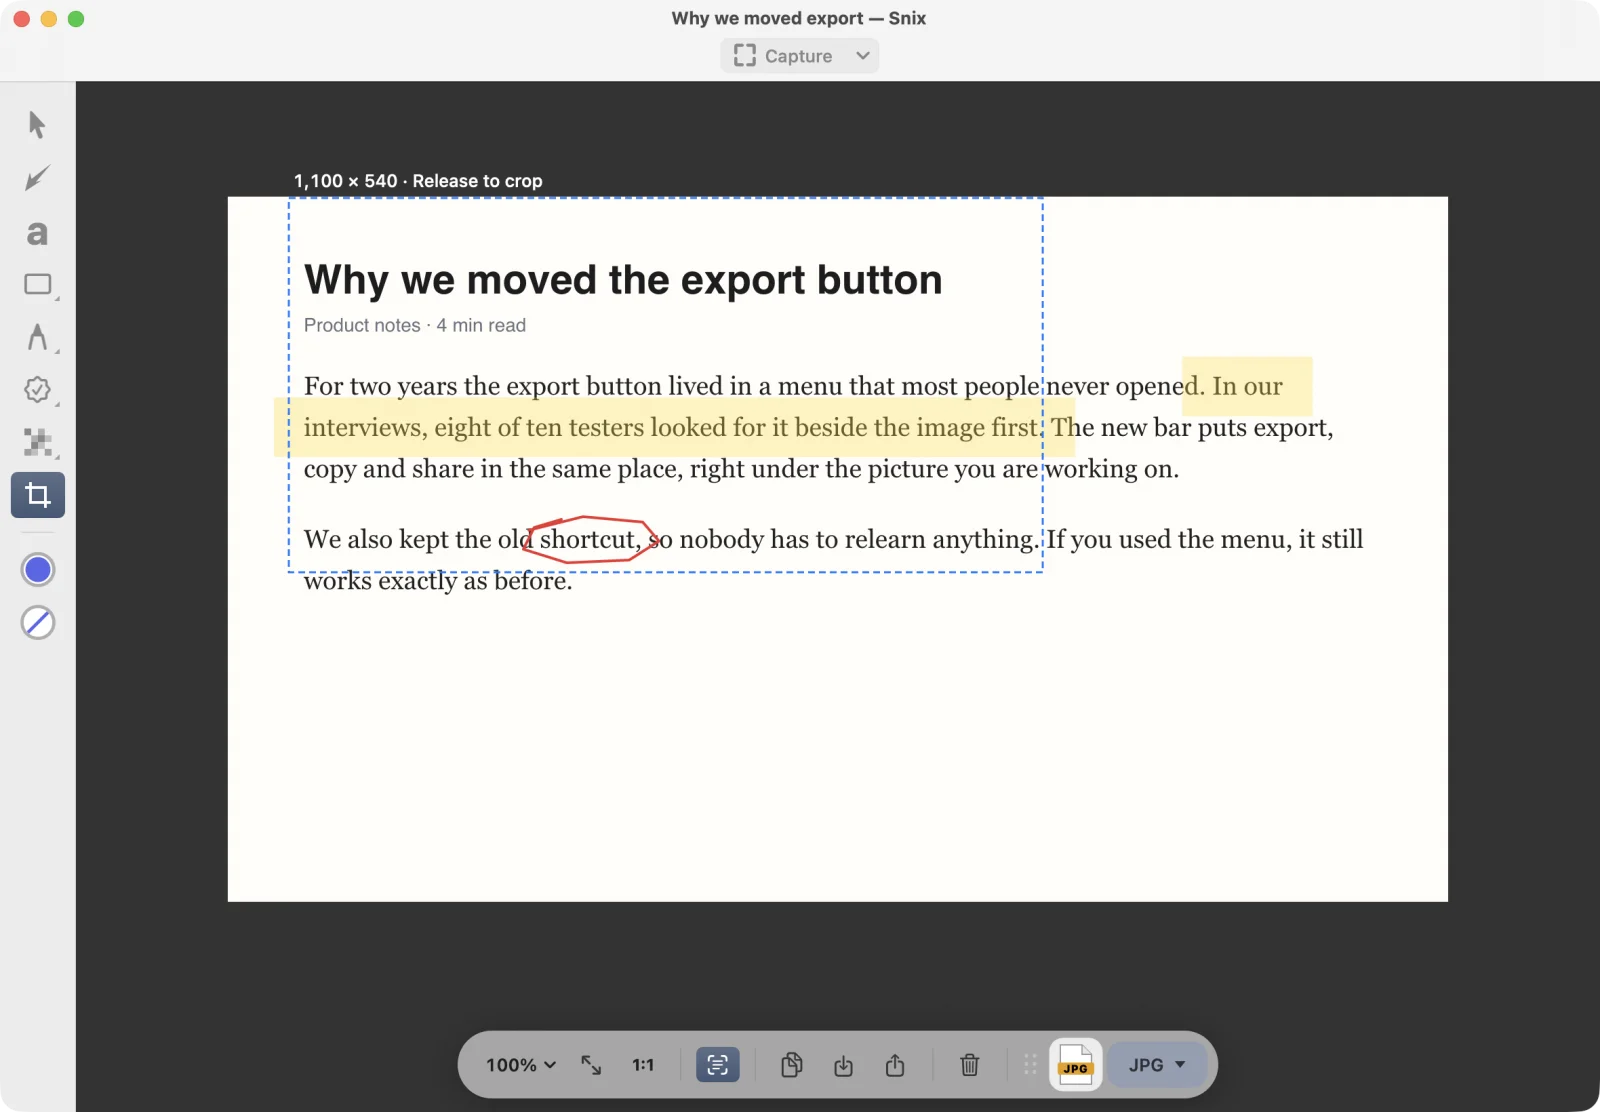Share the image via share icon
The image size is (1600, 1112).
895,1065
